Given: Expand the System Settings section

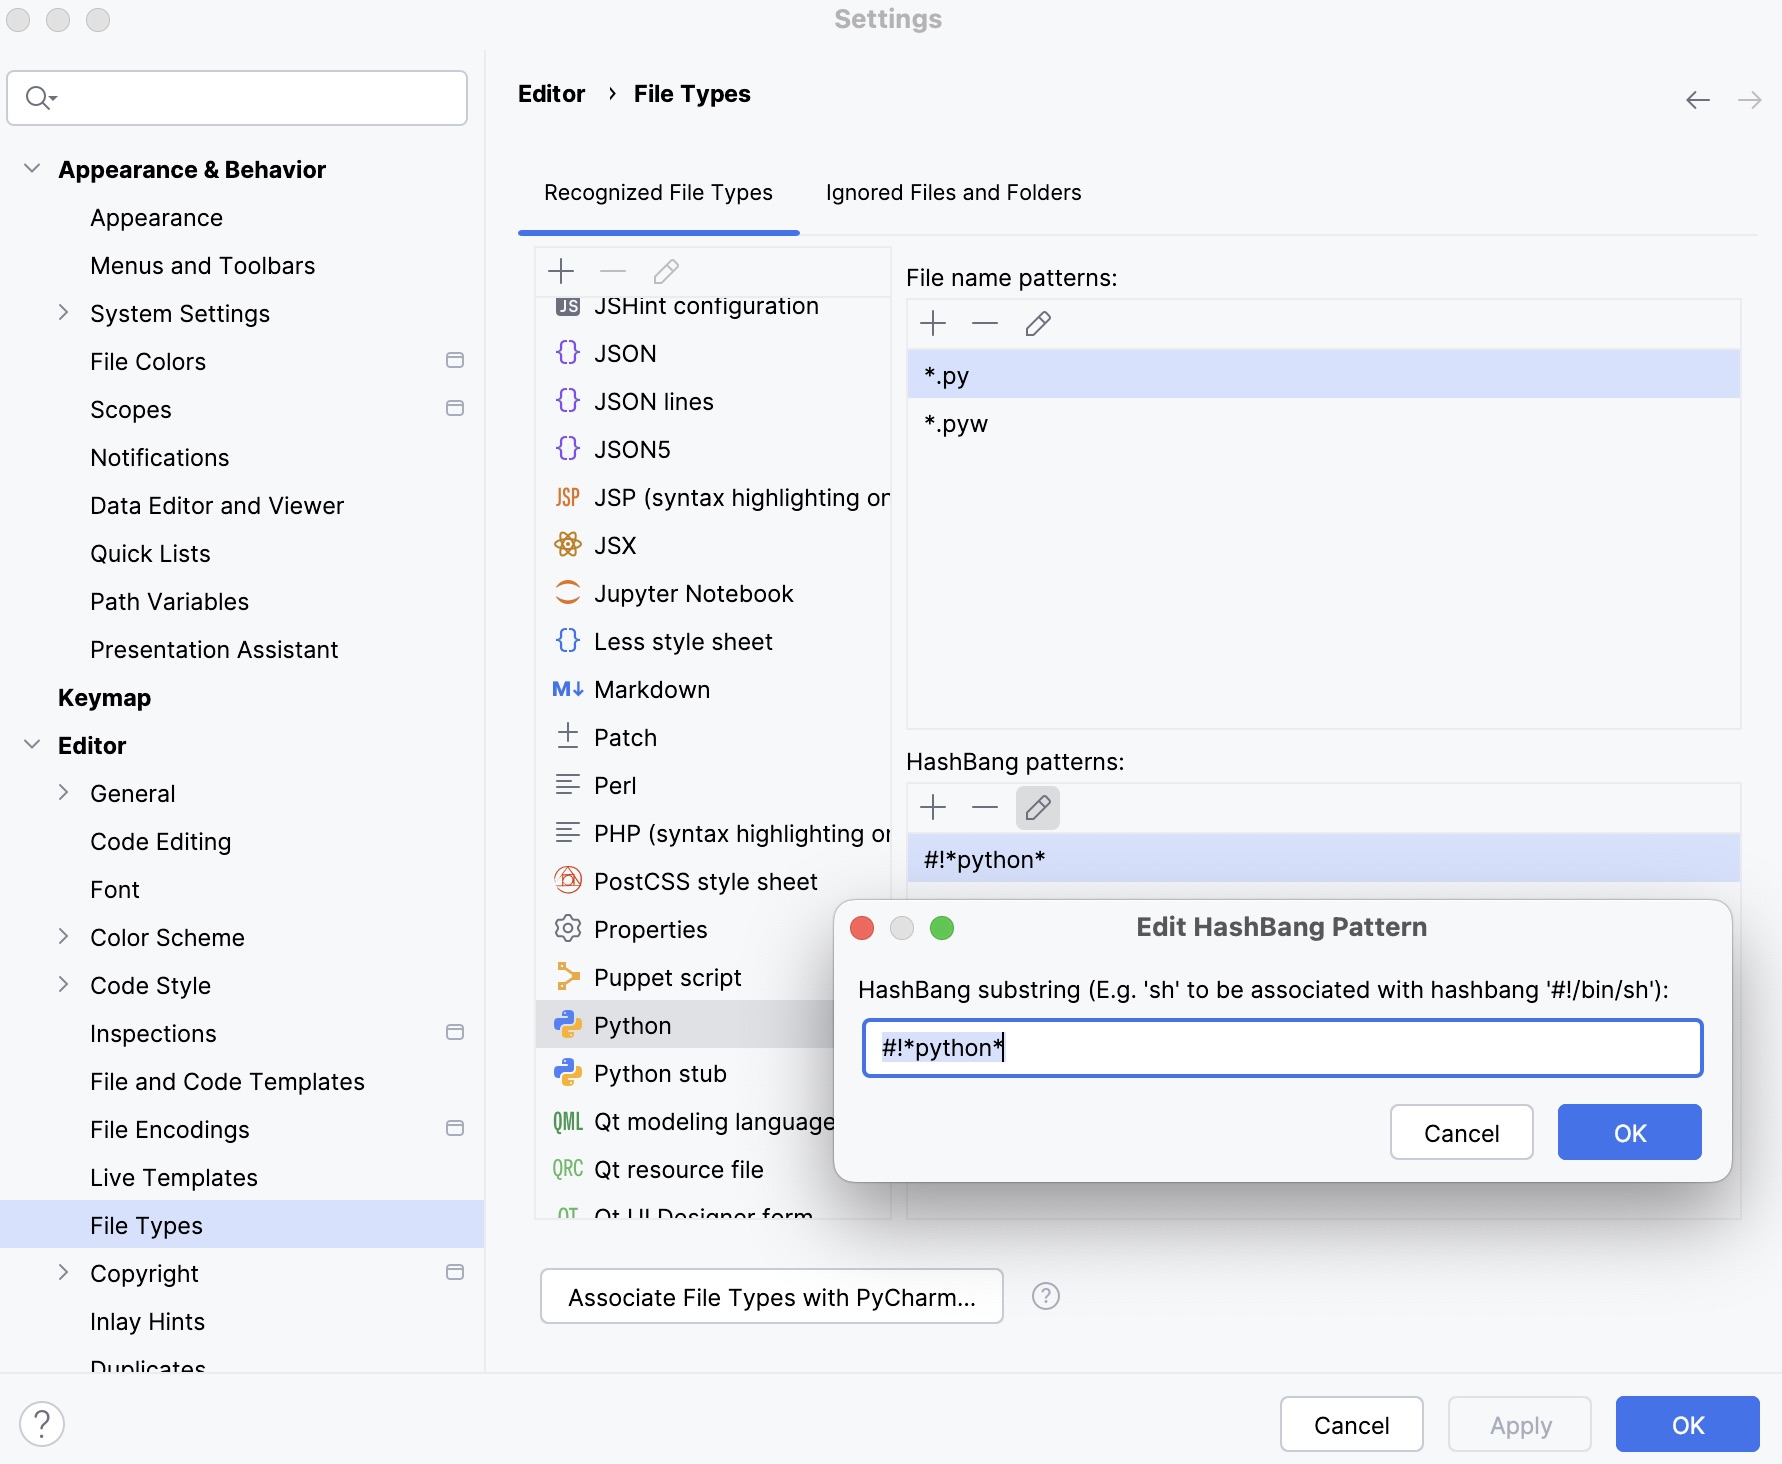Looking at the screenshot, I should click(x=63, y=313).
